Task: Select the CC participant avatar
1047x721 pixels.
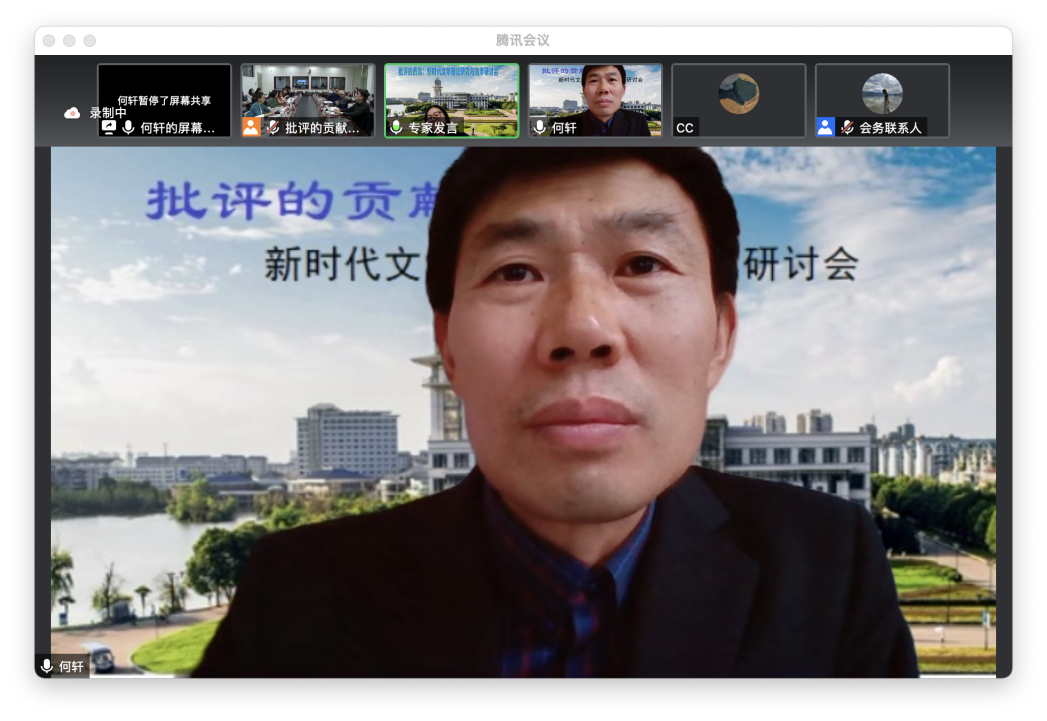Action: 738,93
